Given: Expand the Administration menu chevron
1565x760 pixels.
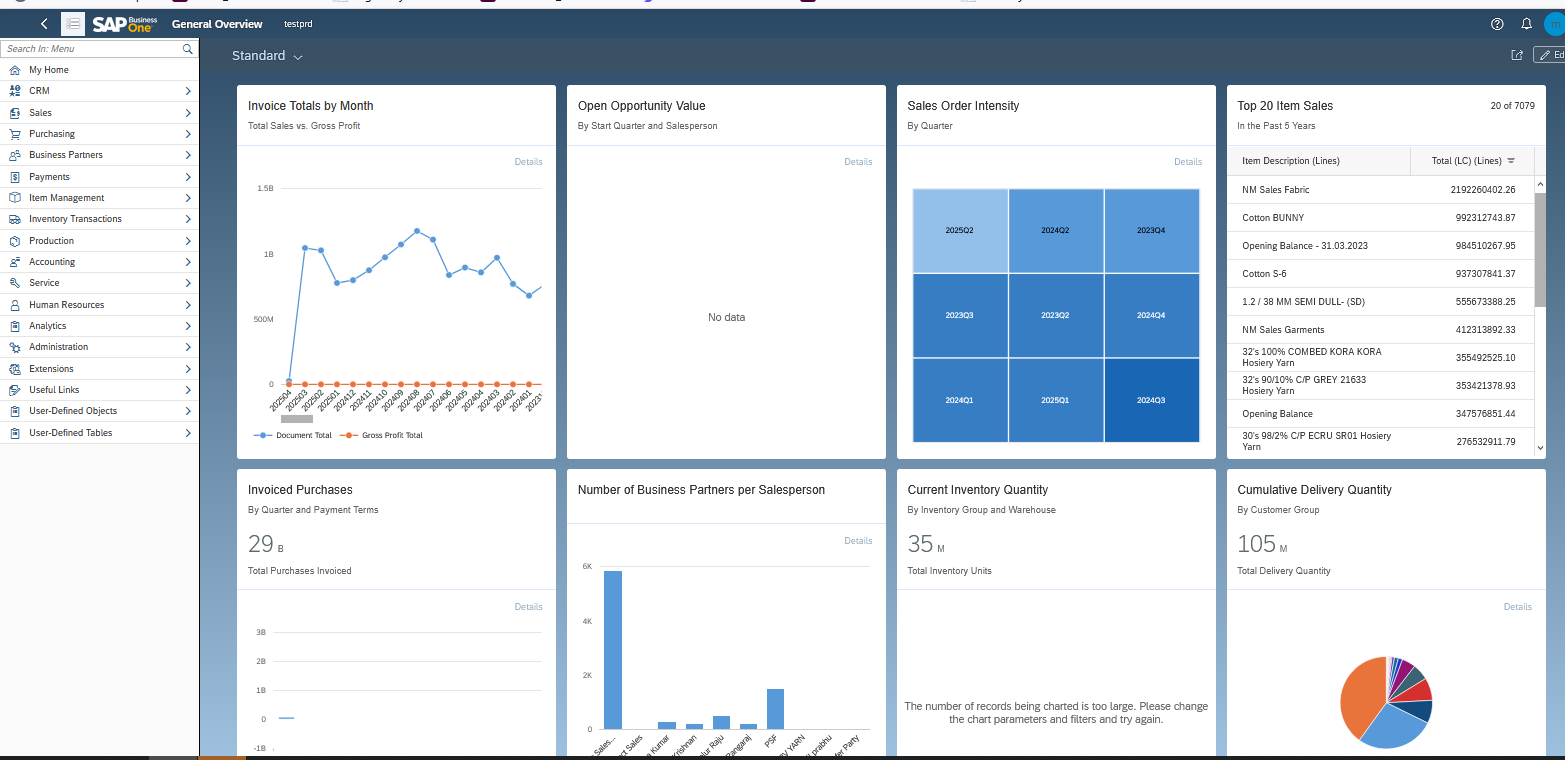Looking at the screenshot, I should point(188,347).
